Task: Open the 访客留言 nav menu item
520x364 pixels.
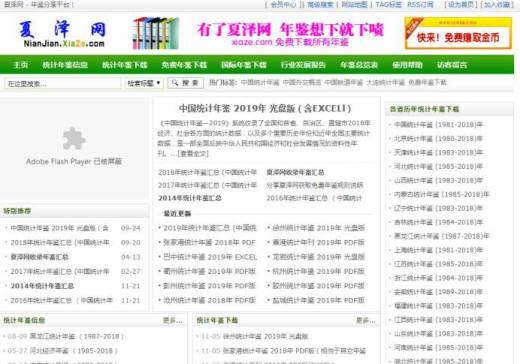Action: 452,65
